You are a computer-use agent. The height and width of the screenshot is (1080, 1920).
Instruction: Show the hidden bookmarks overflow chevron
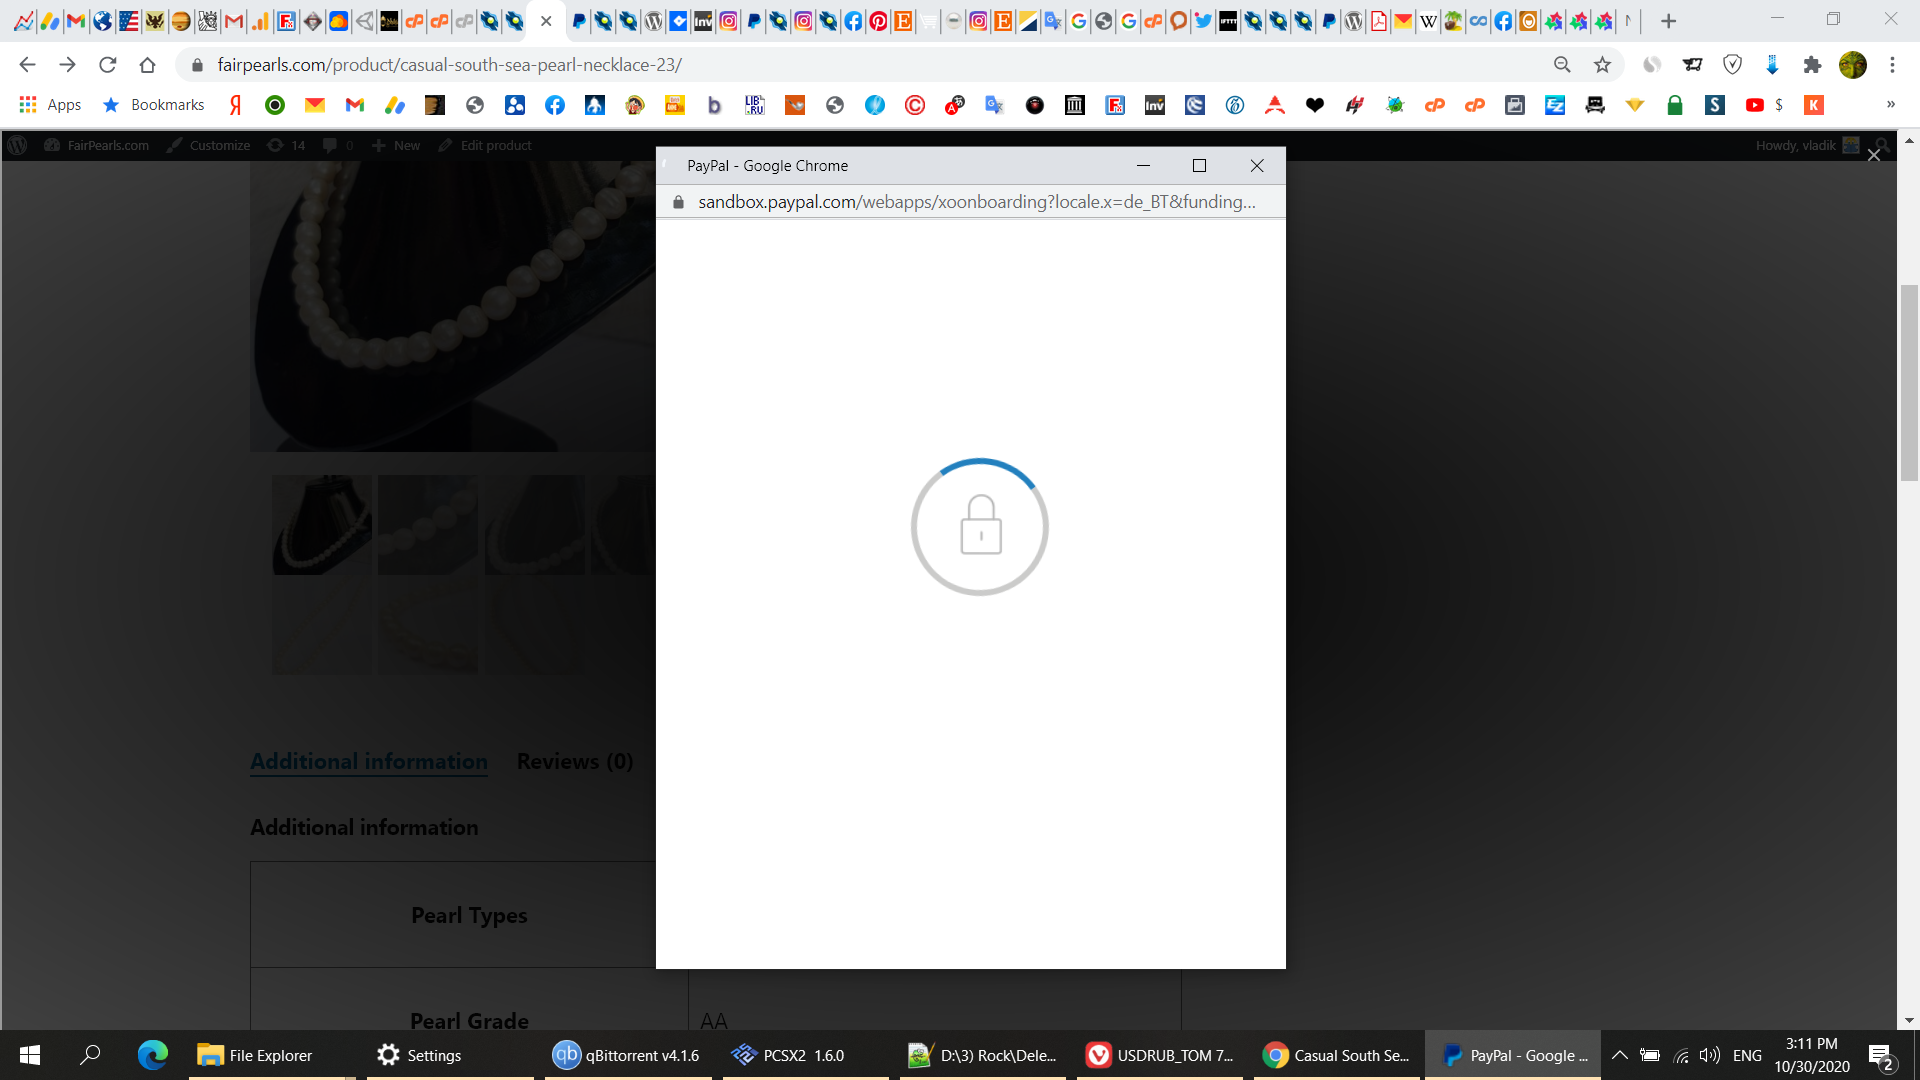pyautogui.click(x=1890, y=104)
